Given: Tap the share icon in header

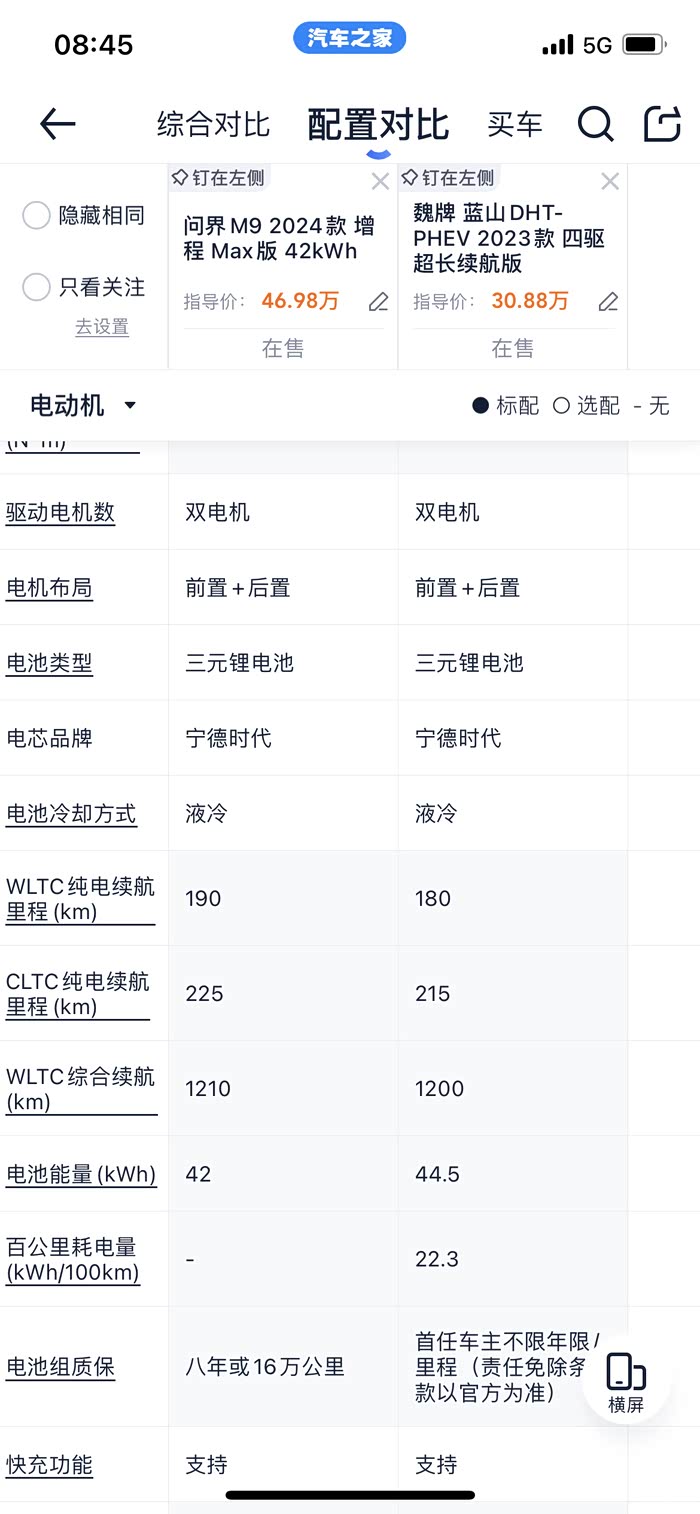Looking at the screenshot, I should (661, 124).
